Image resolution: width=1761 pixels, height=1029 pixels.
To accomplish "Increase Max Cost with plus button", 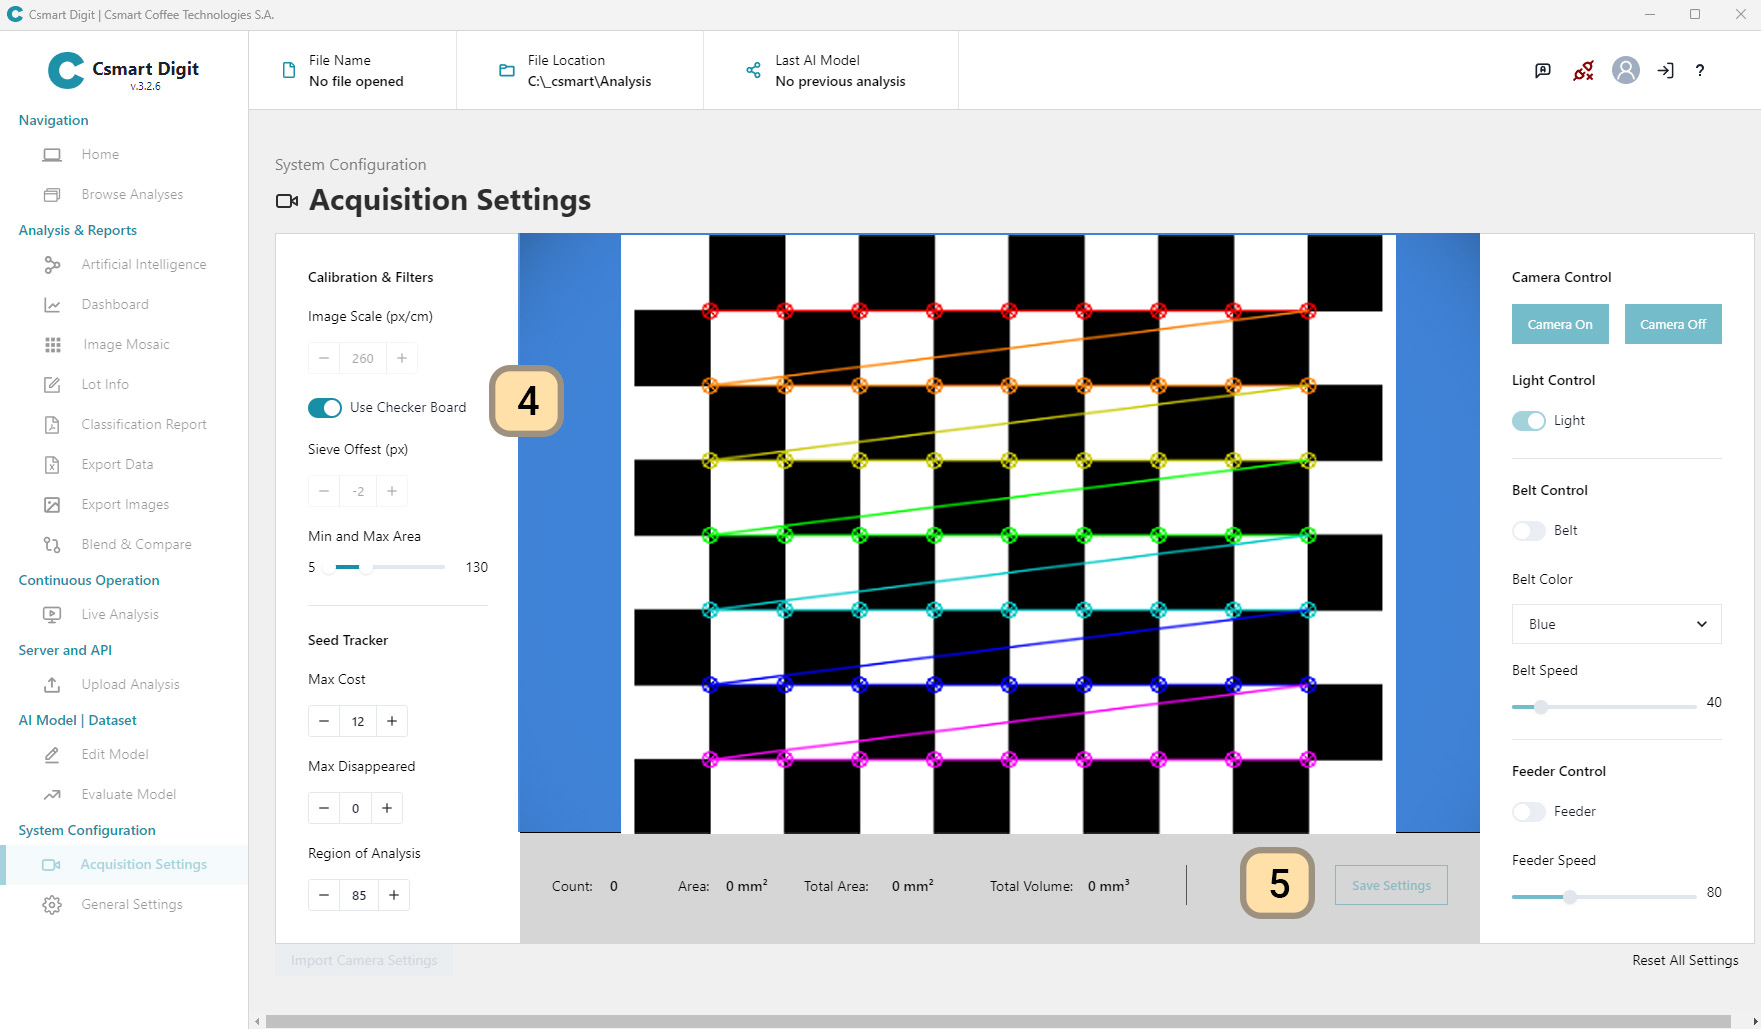I will click(392, 721).
